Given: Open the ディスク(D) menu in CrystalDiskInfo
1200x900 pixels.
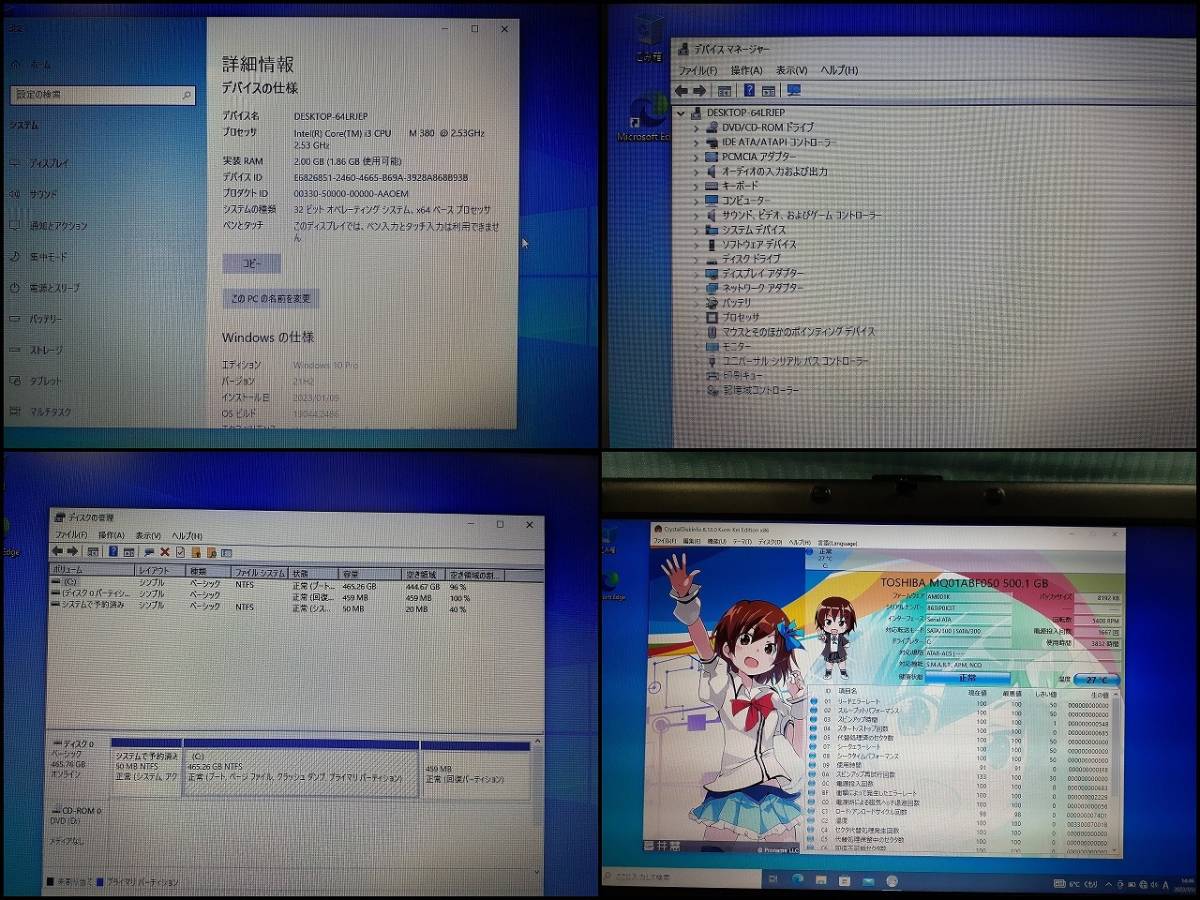Looking at the screenshot, I should click(769, 541).
